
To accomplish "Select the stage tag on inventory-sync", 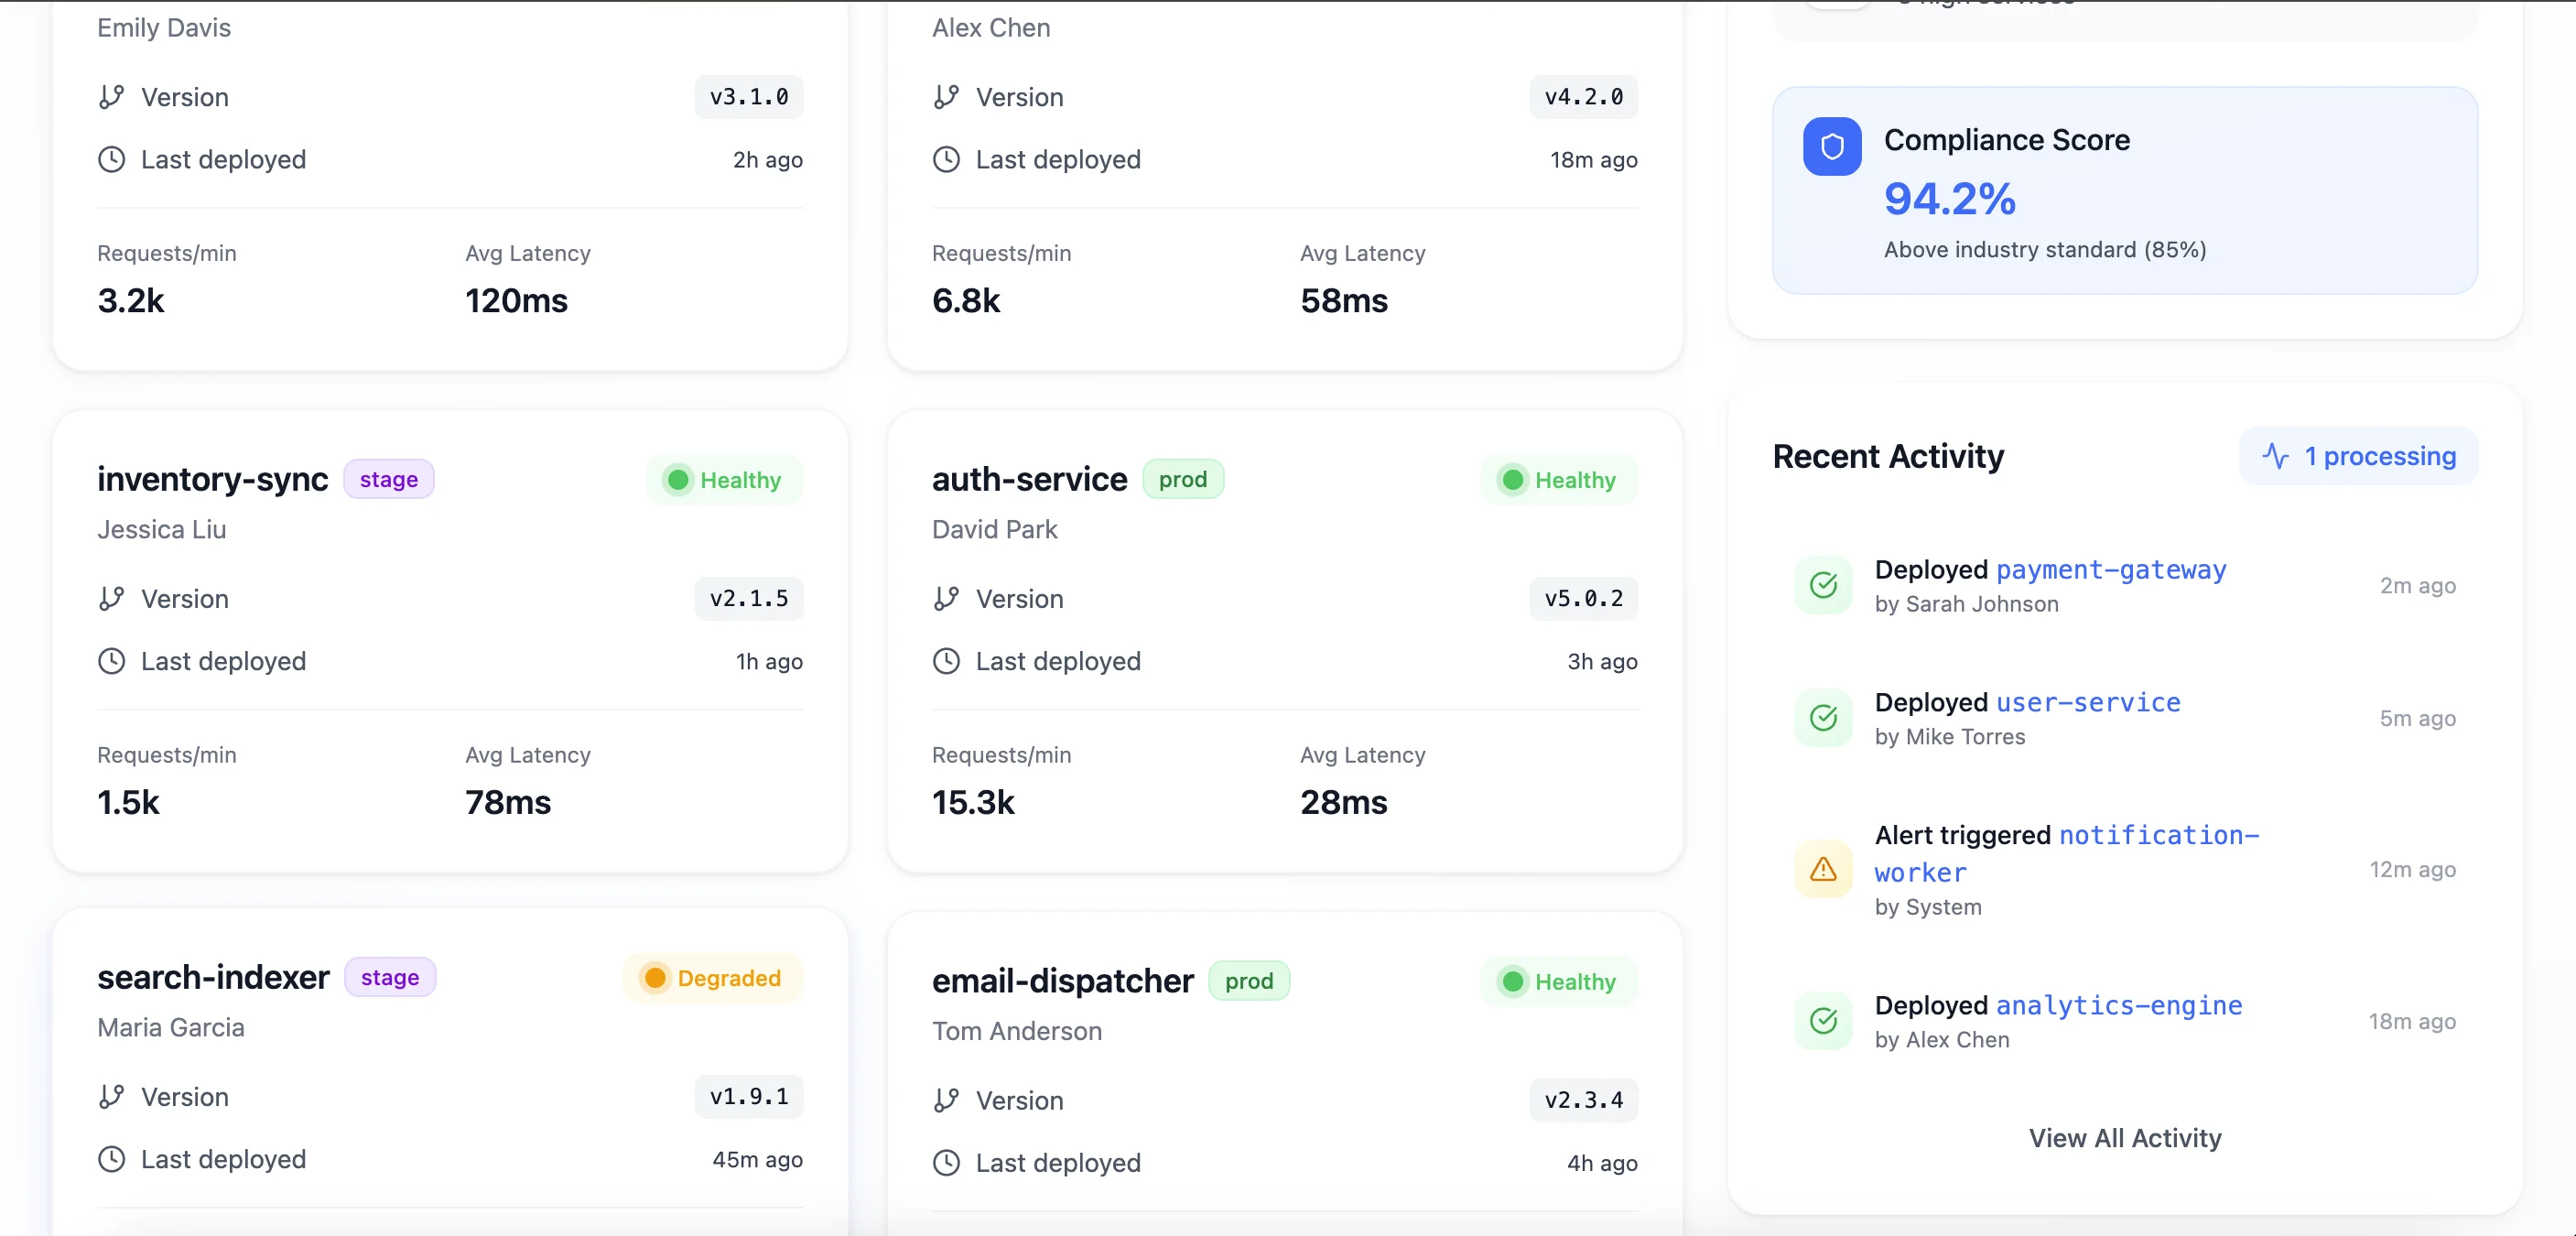I will tap(388, 479).
